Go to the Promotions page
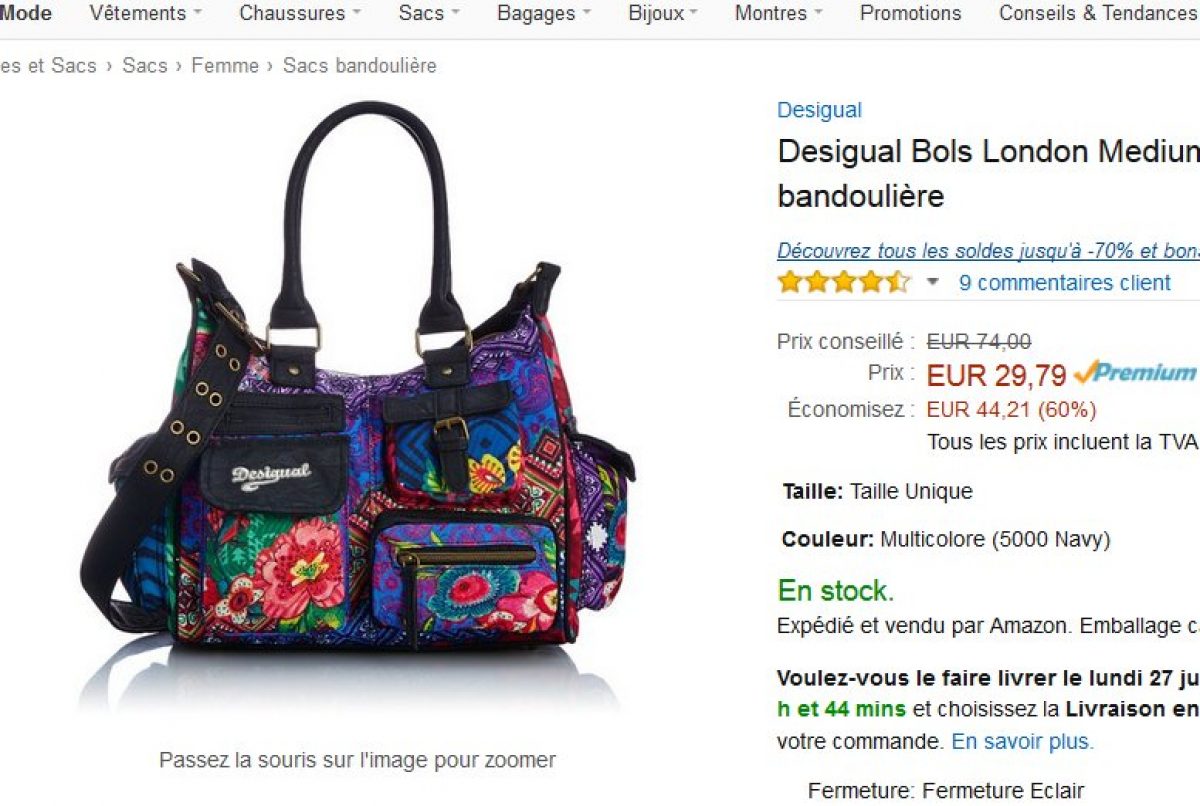The width and height of the screenshot is (1200, 806). click(x=910, y=13)
